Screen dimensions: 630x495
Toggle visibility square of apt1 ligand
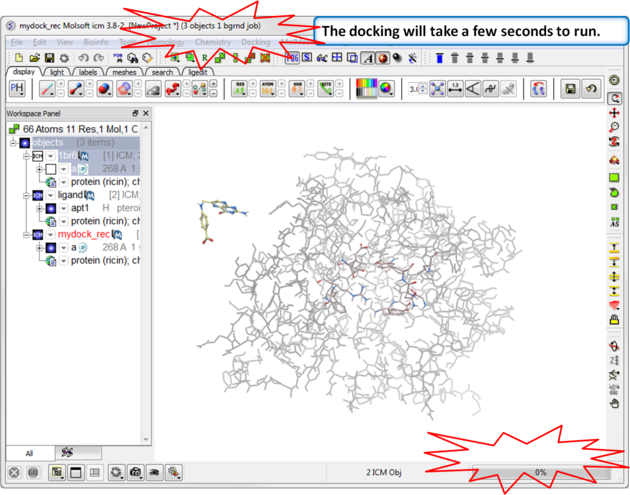(x=52, y=208)
